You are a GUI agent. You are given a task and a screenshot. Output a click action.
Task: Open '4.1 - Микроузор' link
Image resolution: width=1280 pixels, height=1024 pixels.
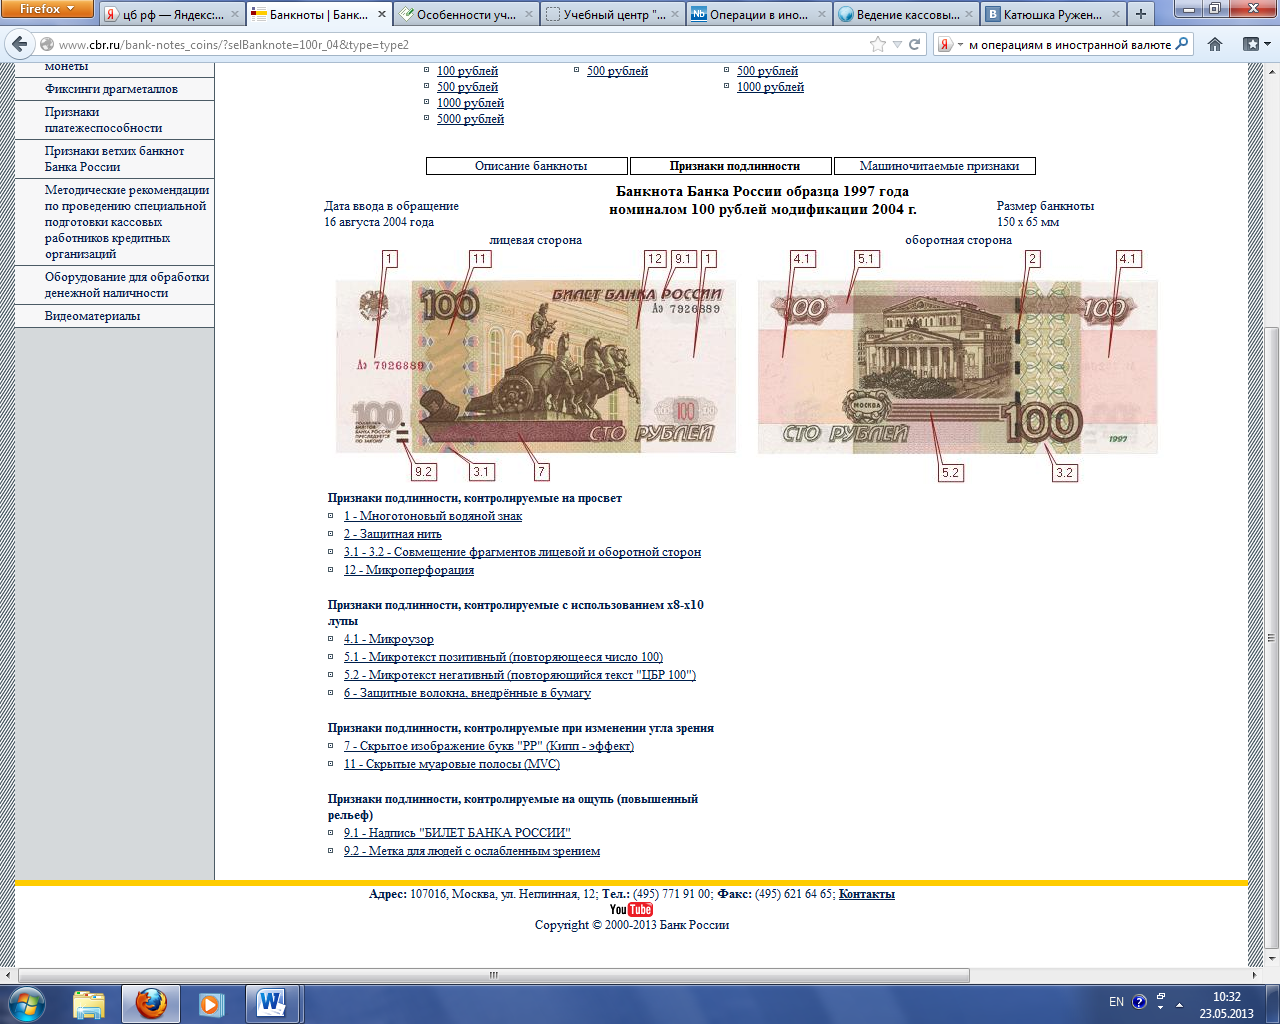[x=389, y=639]
